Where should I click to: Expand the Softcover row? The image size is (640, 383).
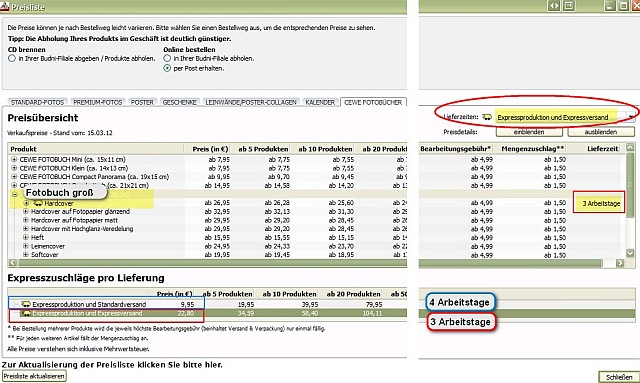pyautogui.click(x=26, y=254)
